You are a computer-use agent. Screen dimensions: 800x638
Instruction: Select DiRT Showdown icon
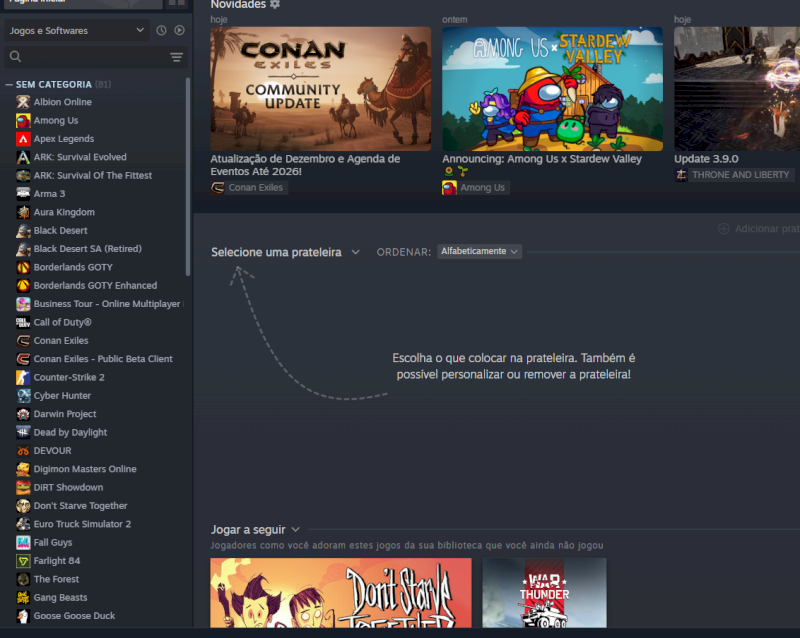pyautogui.click(x=23, y=488)
